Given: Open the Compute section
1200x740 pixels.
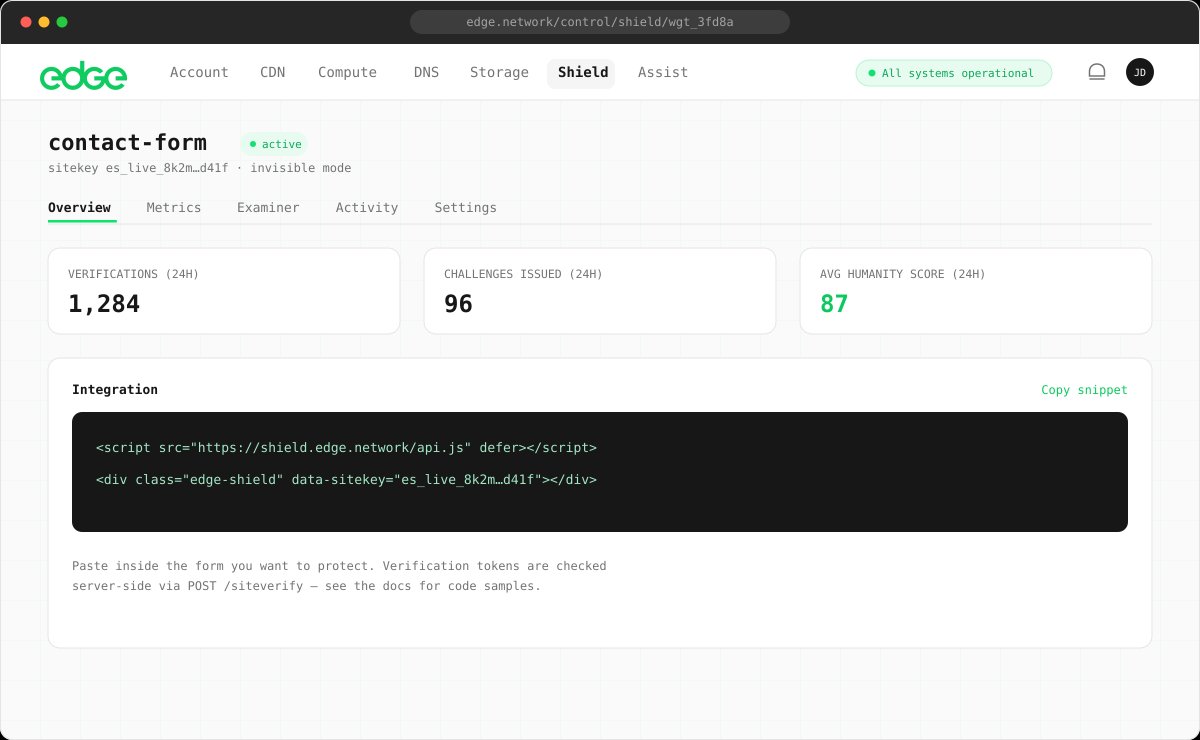Looking at the screenshot, I should click(347, 72).
